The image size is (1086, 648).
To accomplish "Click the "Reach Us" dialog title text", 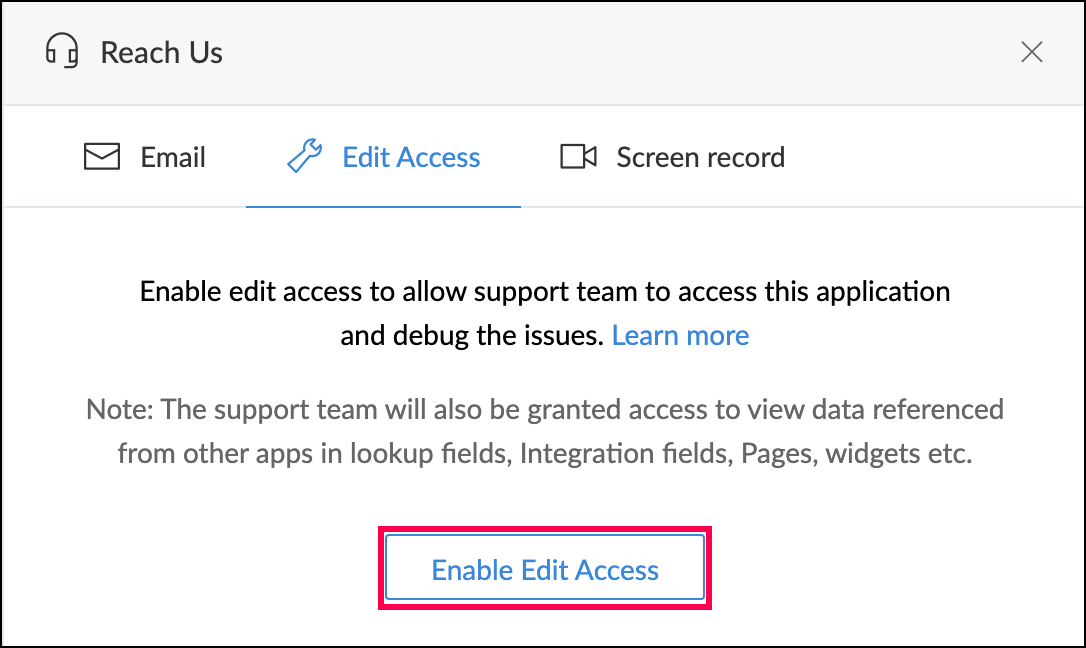I will (x=162, y=52).
